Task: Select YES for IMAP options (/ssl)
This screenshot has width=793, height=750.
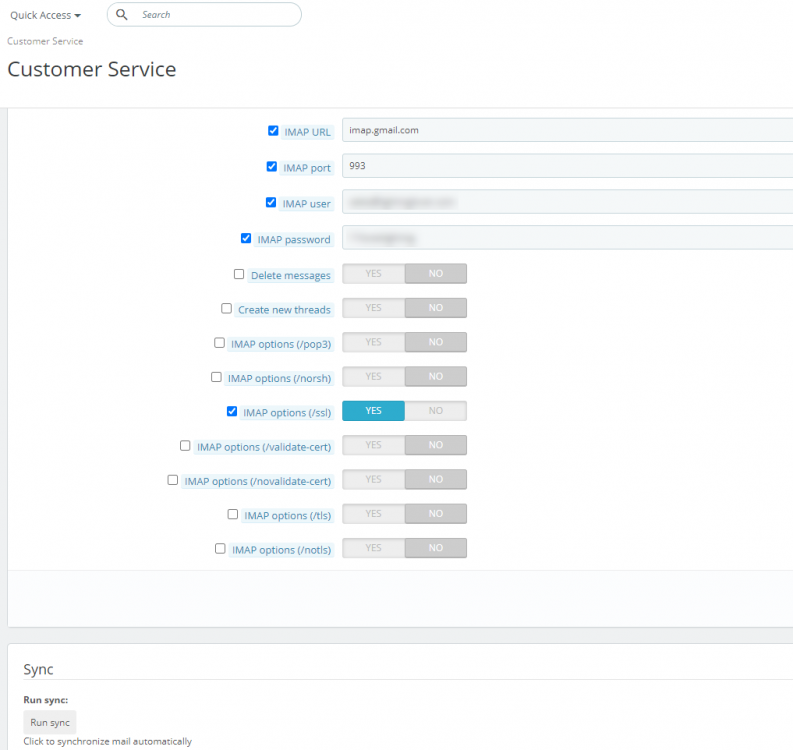Action: tap(374, 411)
